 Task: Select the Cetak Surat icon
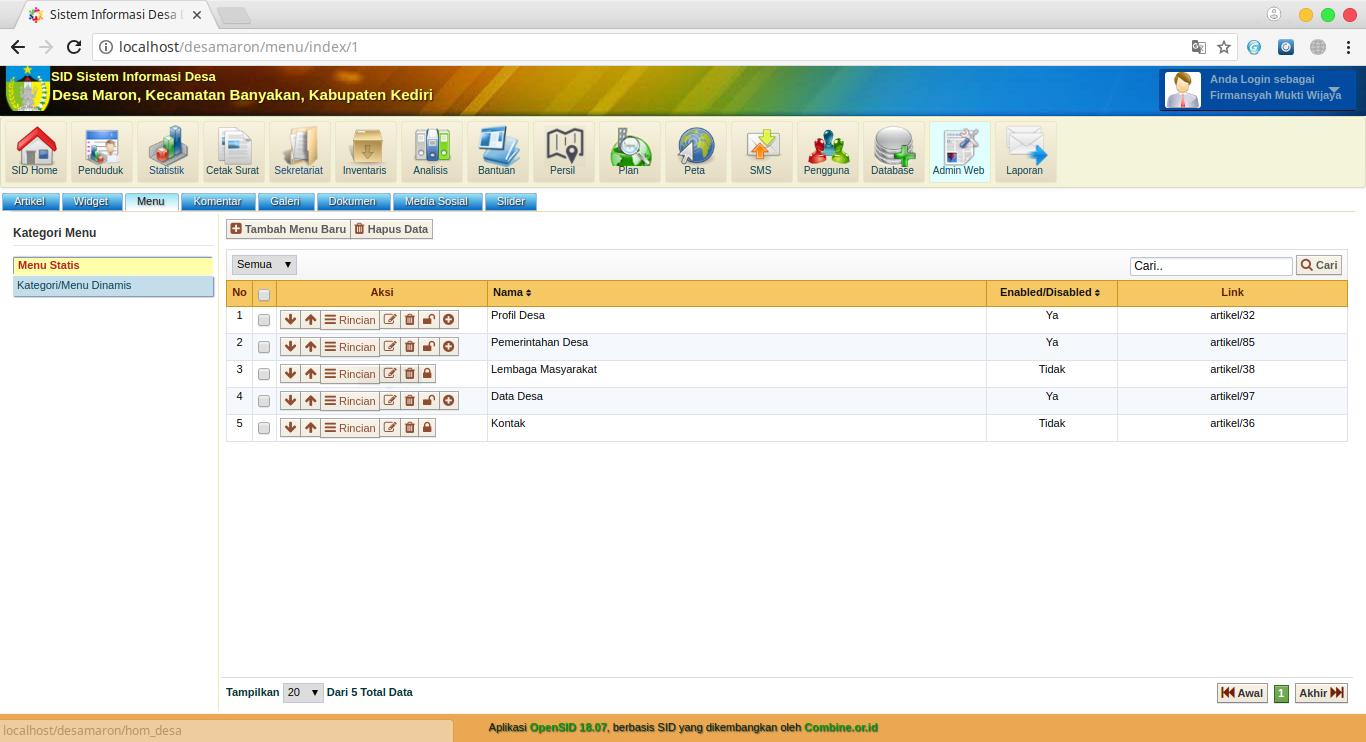tap(232, 150)
